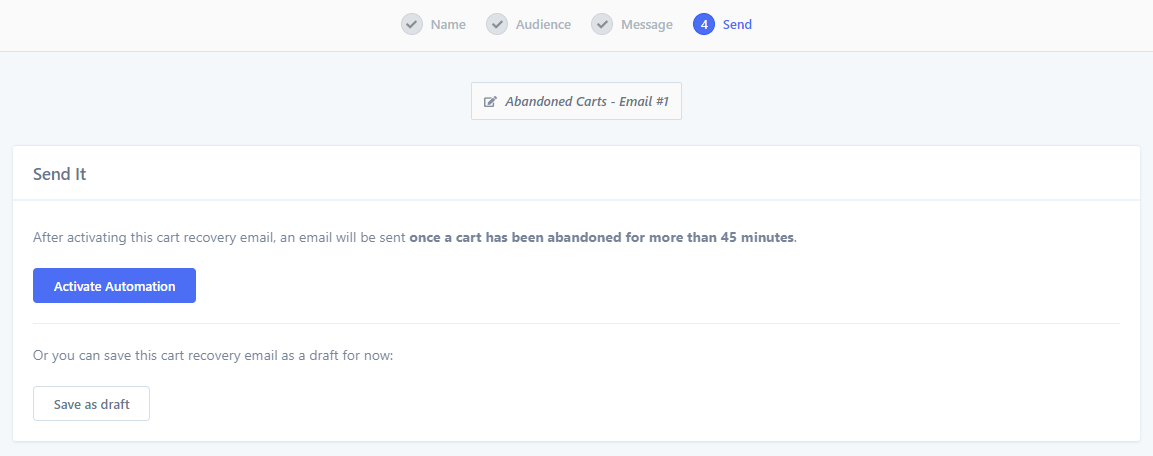Click the 'Or you can save' draft sentence

point(213,356)
